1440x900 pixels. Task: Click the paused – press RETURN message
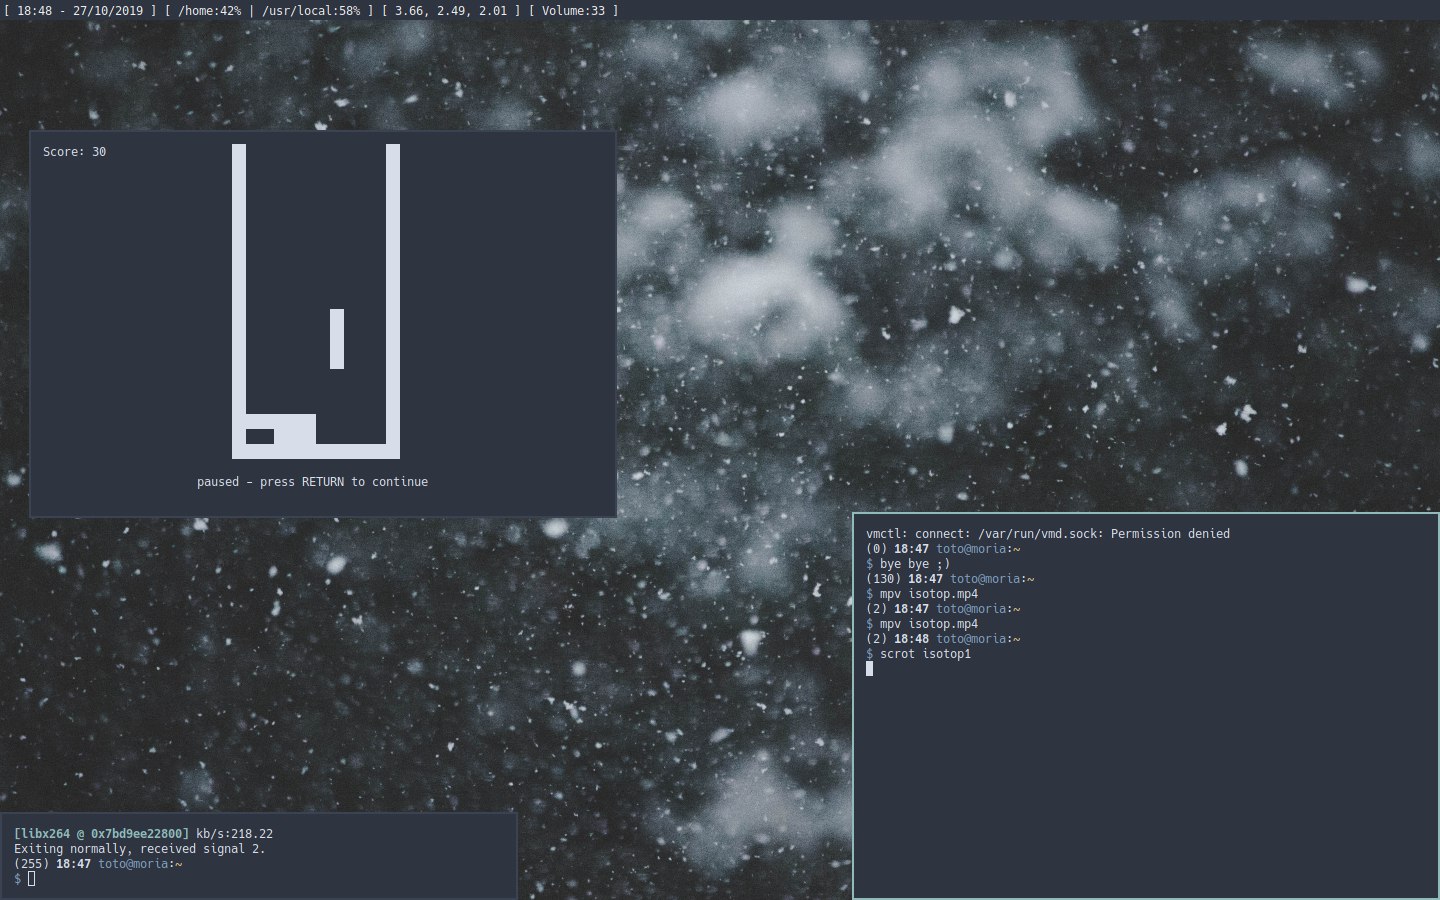click(x=312, y=482)
